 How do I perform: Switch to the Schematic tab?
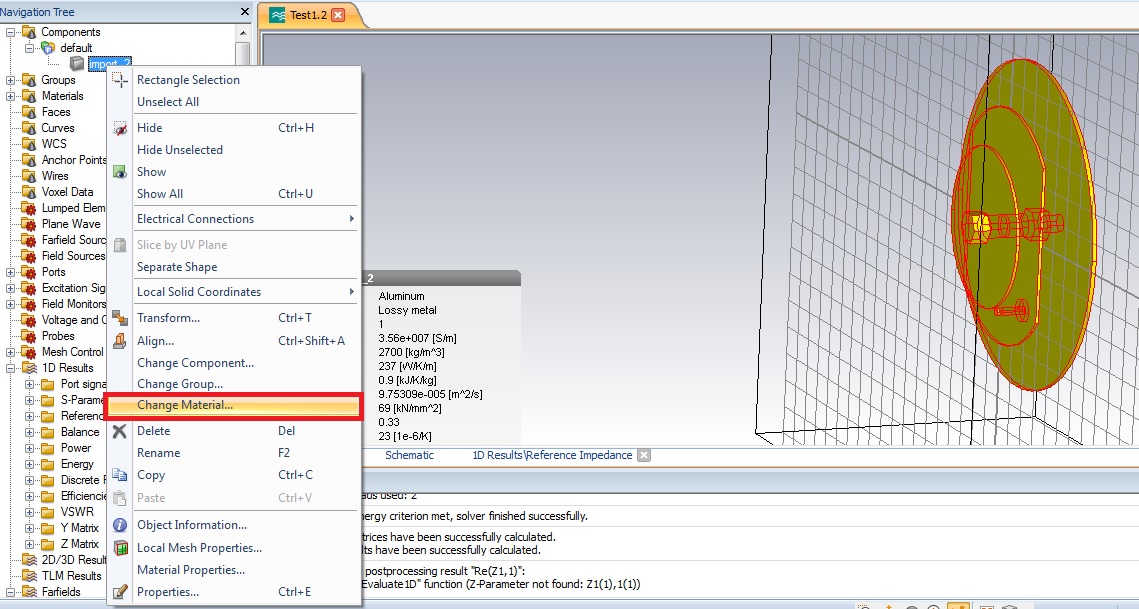[x=409, y=455]
